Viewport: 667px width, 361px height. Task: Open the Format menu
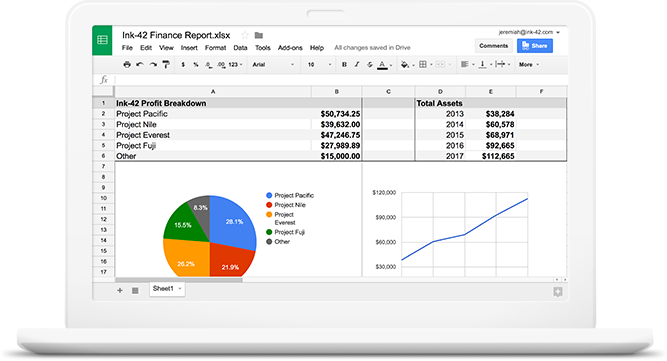coord(215,48)
